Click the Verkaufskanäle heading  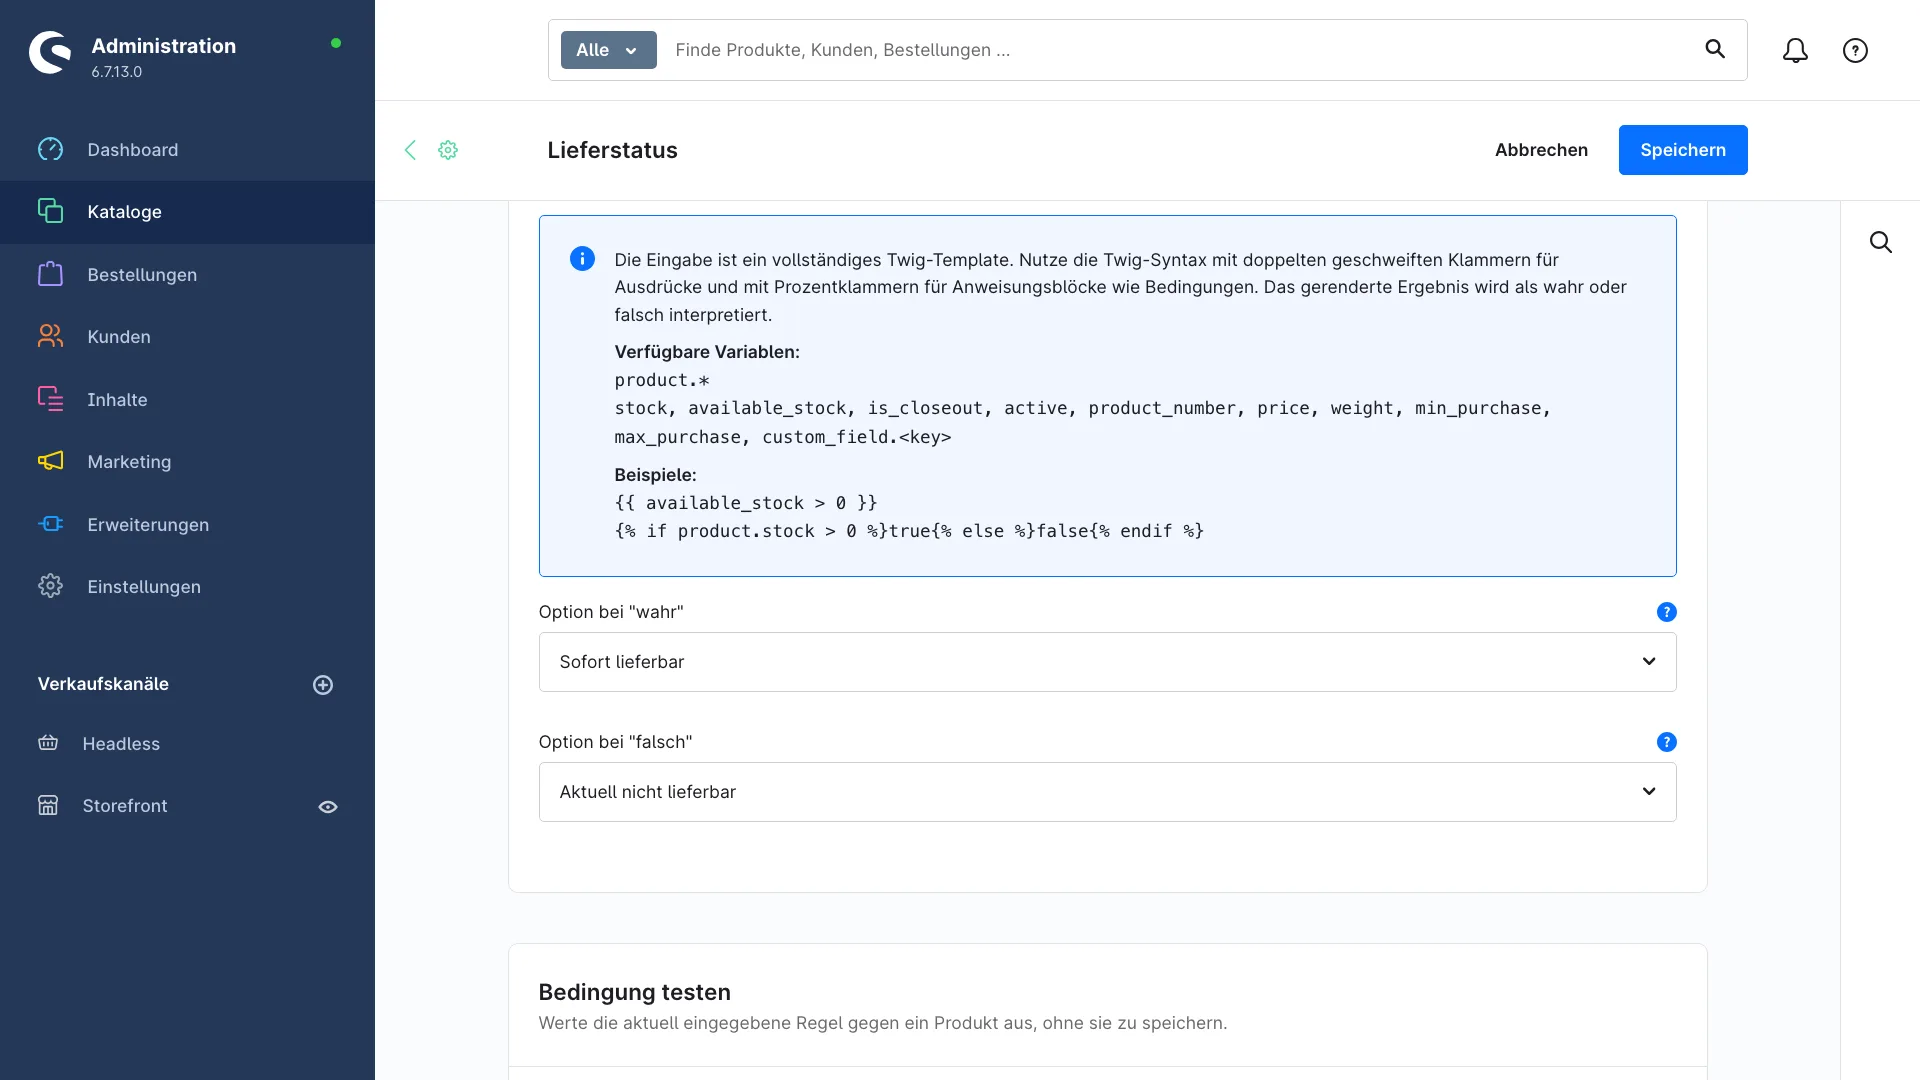[x=103, y=684]
